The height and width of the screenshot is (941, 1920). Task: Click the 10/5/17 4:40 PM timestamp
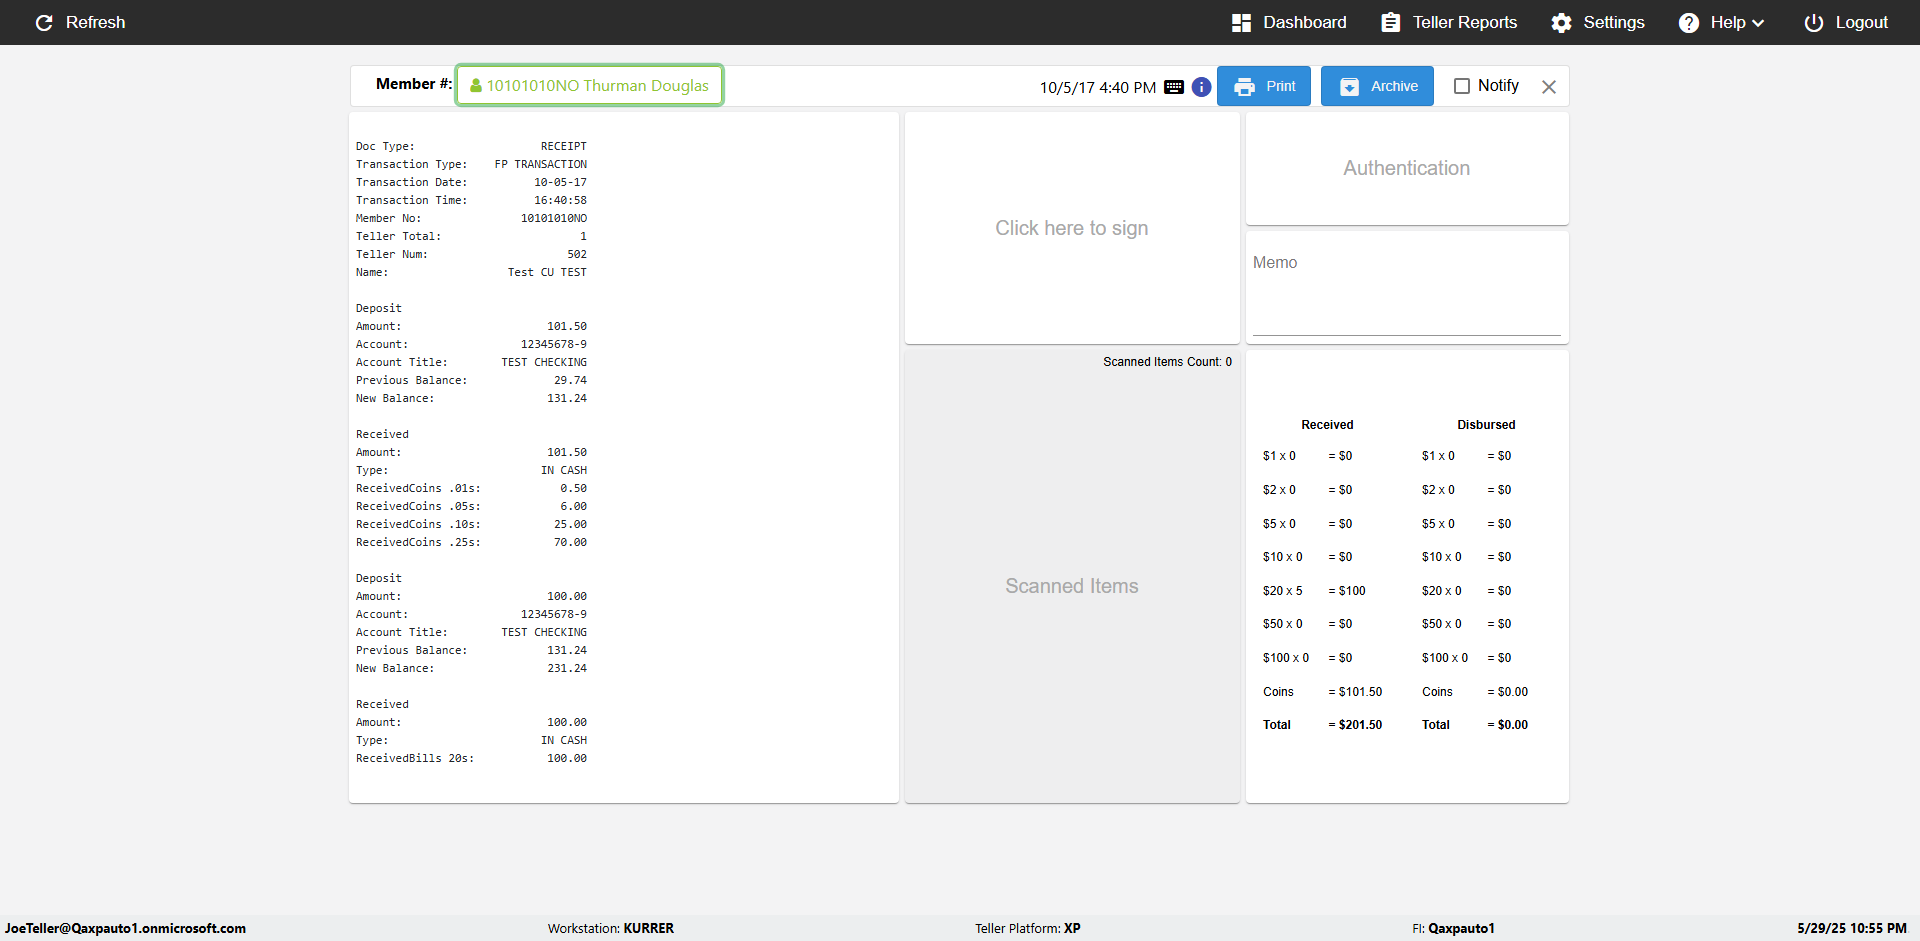click(x=1098, y=88)
